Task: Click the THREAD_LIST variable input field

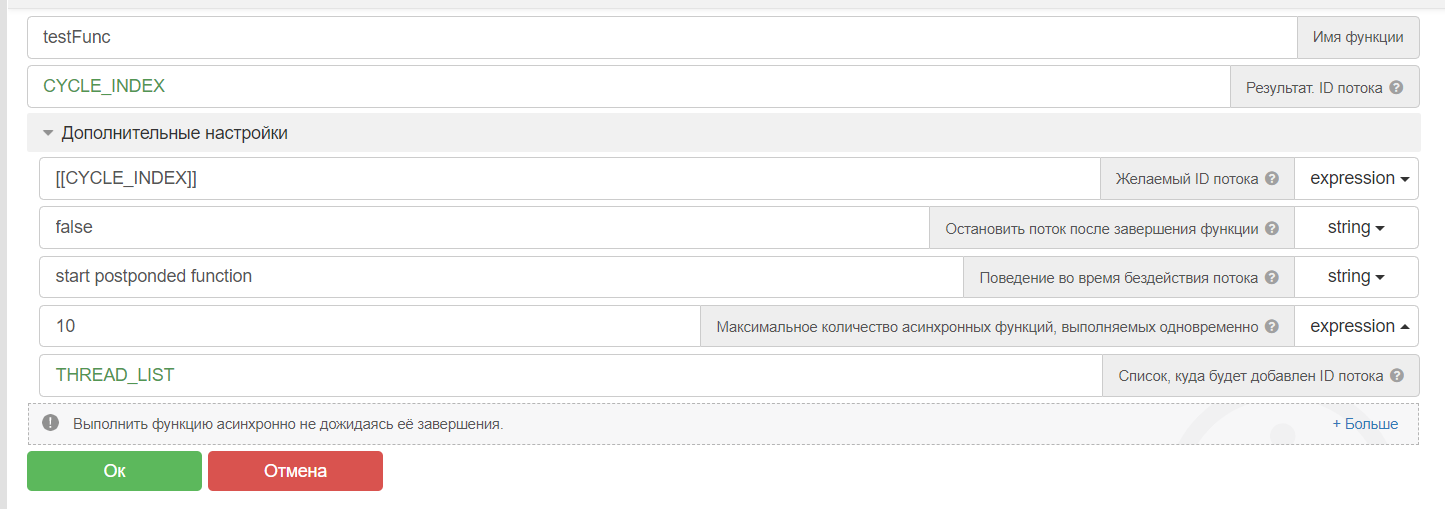Action: [x=570, y=376]
